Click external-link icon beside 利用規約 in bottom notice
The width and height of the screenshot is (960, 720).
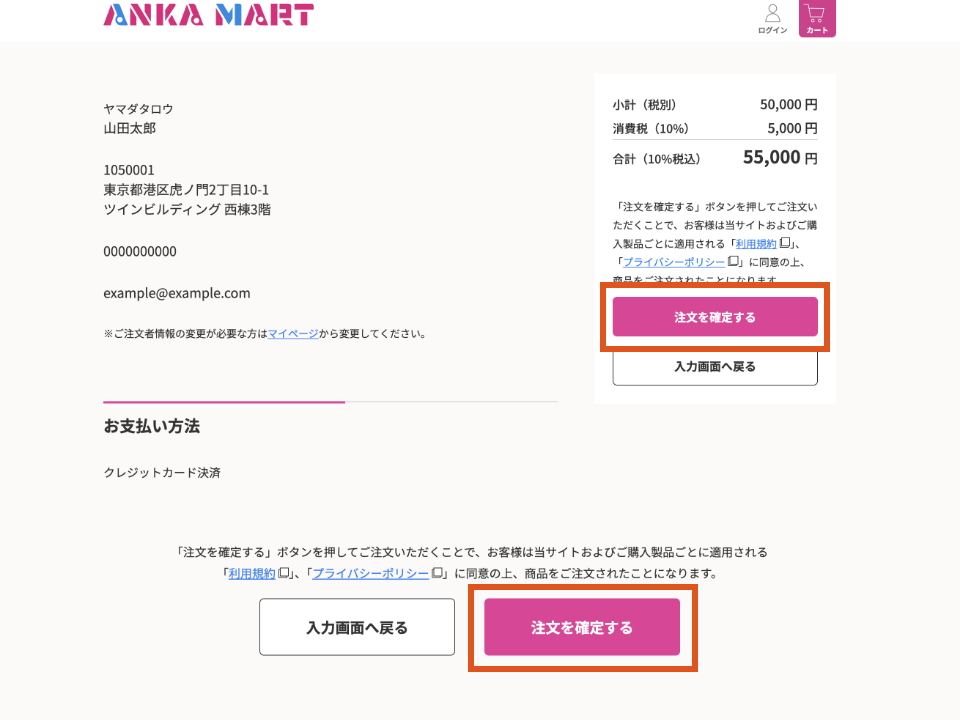pyautogui.click(x=284, y=573)
